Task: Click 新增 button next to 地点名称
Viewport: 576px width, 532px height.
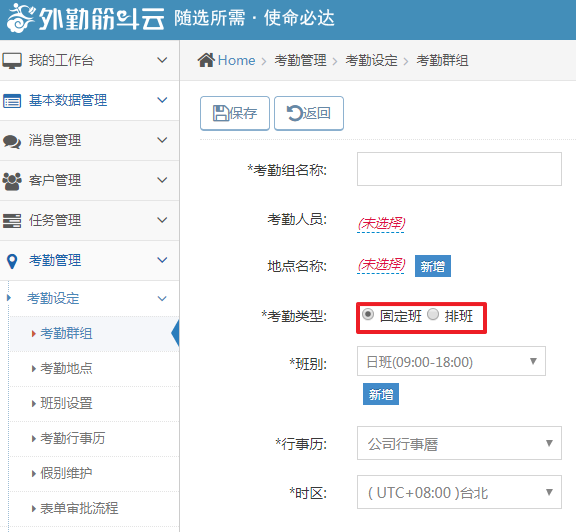Action: (433, 266)
